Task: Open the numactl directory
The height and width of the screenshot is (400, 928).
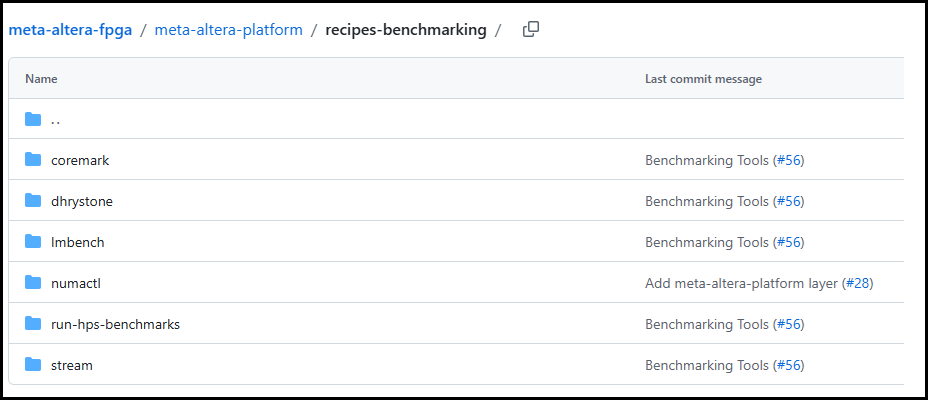Action: 76,283
